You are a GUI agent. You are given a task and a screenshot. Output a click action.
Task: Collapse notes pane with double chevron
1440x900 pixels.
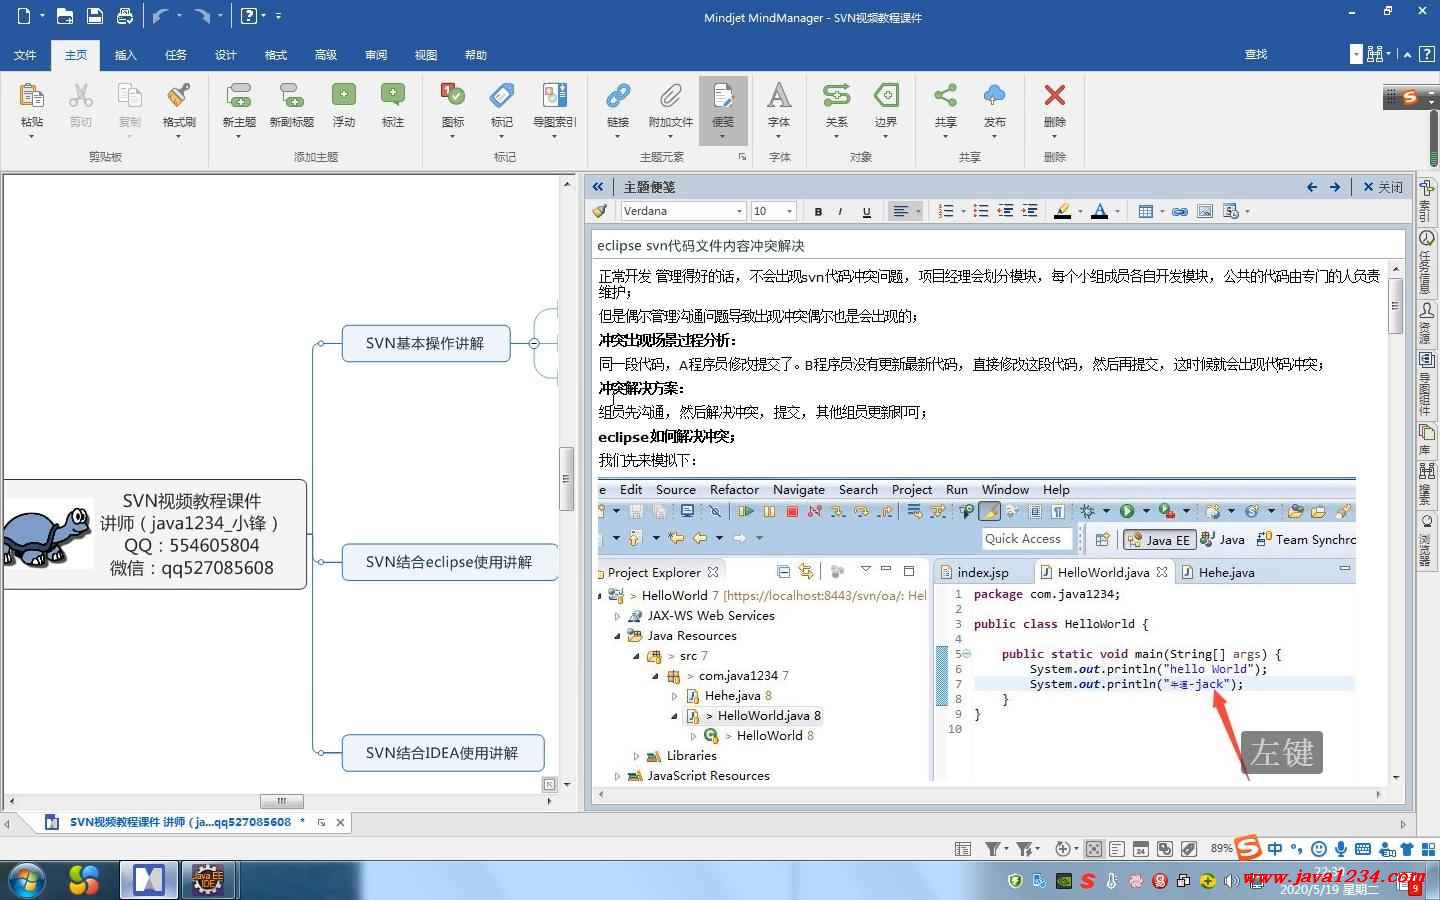(598, 187)
